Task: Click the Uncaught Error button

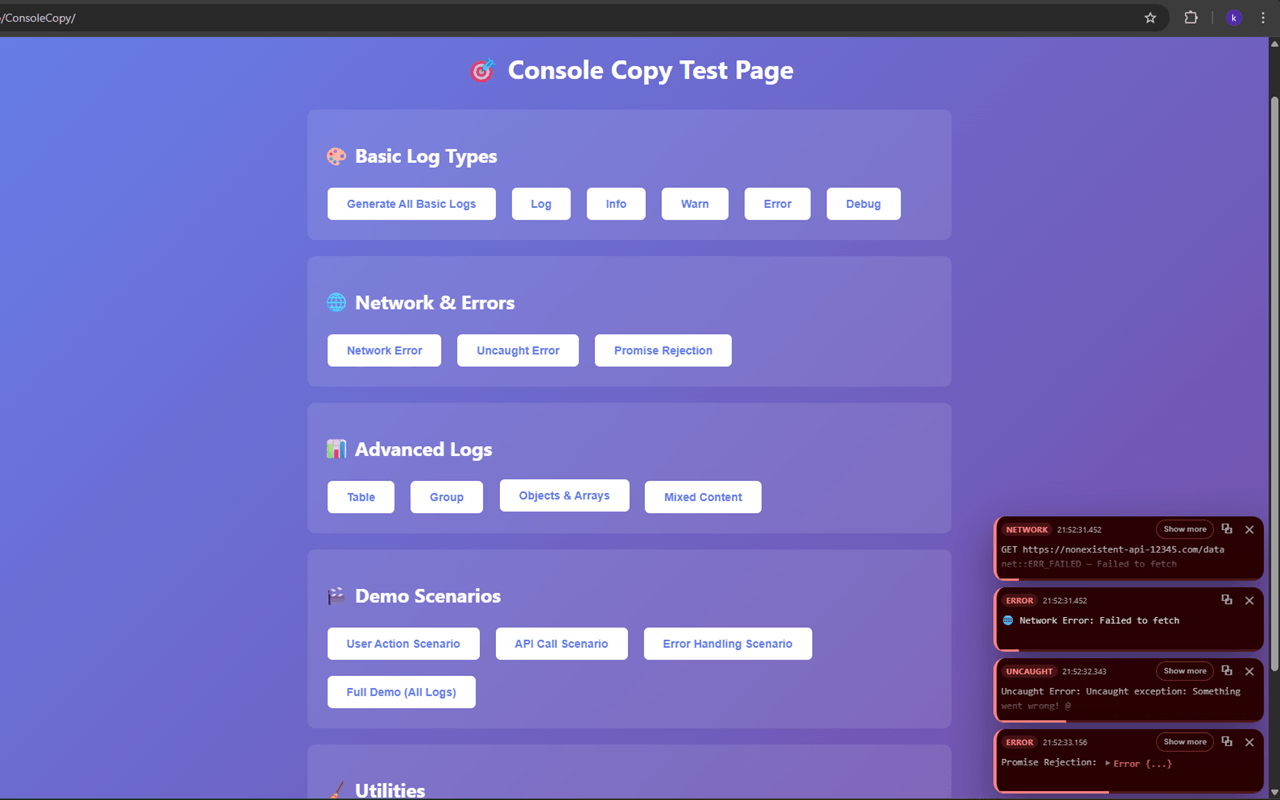Action: coord(518,351)
